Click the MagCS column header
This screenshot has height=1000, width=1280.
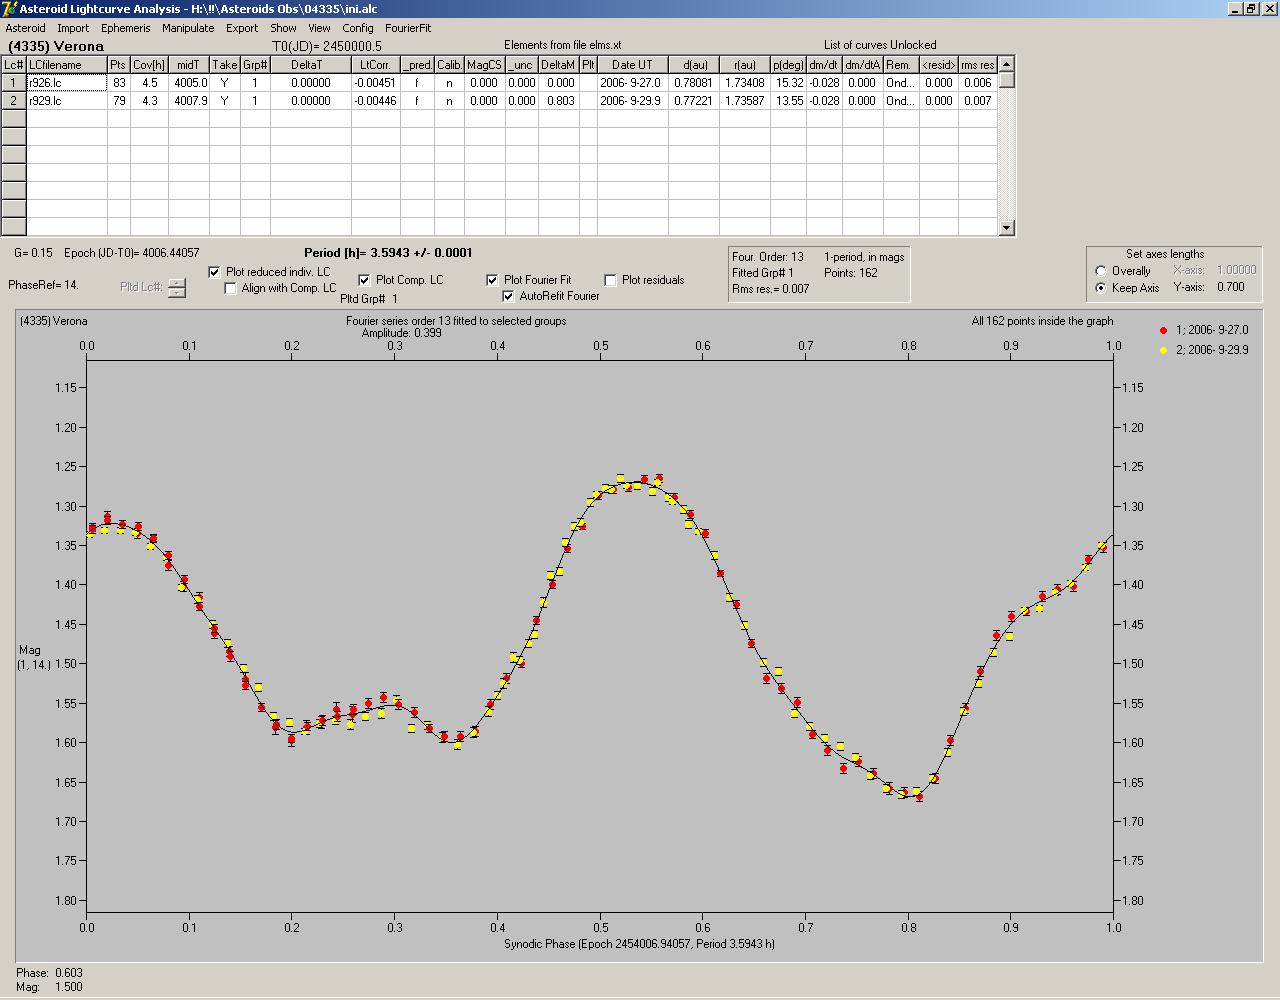coord(484,65)
